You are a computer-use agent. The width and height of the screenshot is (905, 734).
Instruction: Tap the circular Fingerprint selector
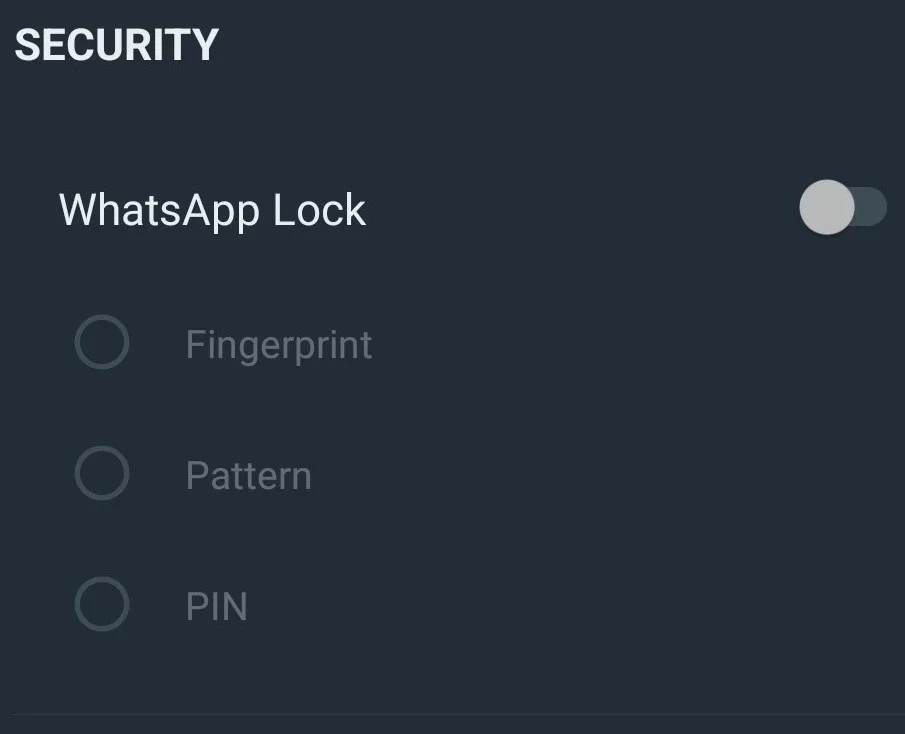coord(101,343)
